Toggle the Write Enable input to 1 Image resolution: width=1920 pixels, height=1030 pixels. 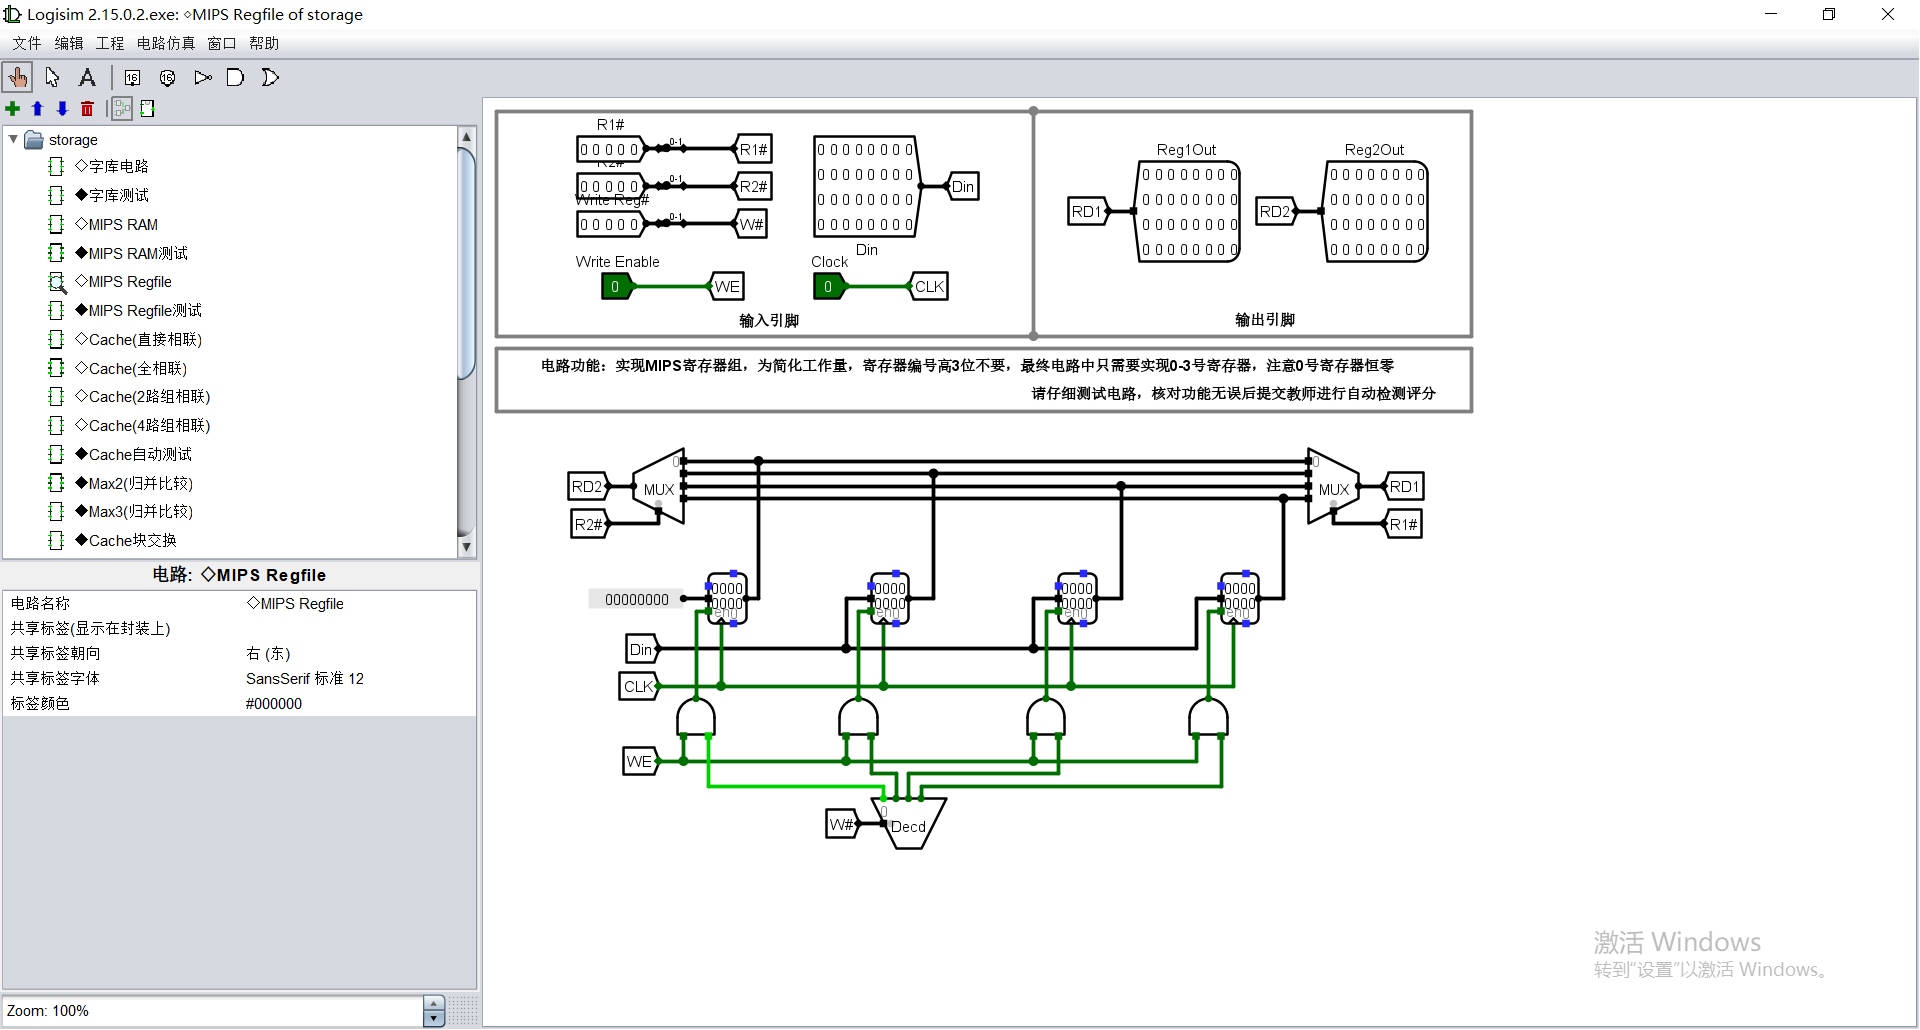(615, 286)
